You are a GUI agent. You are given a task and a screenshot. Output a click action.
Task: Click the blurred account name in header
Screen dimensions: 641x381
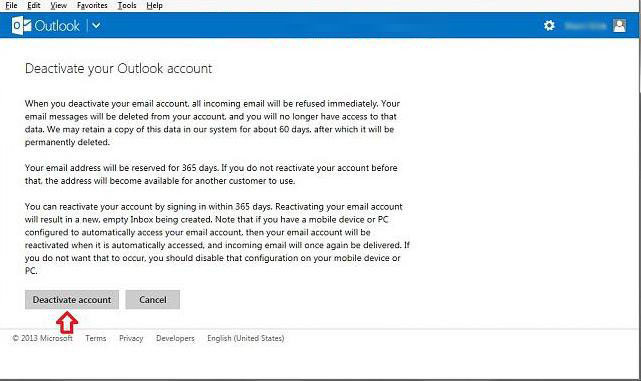[585, 26]
